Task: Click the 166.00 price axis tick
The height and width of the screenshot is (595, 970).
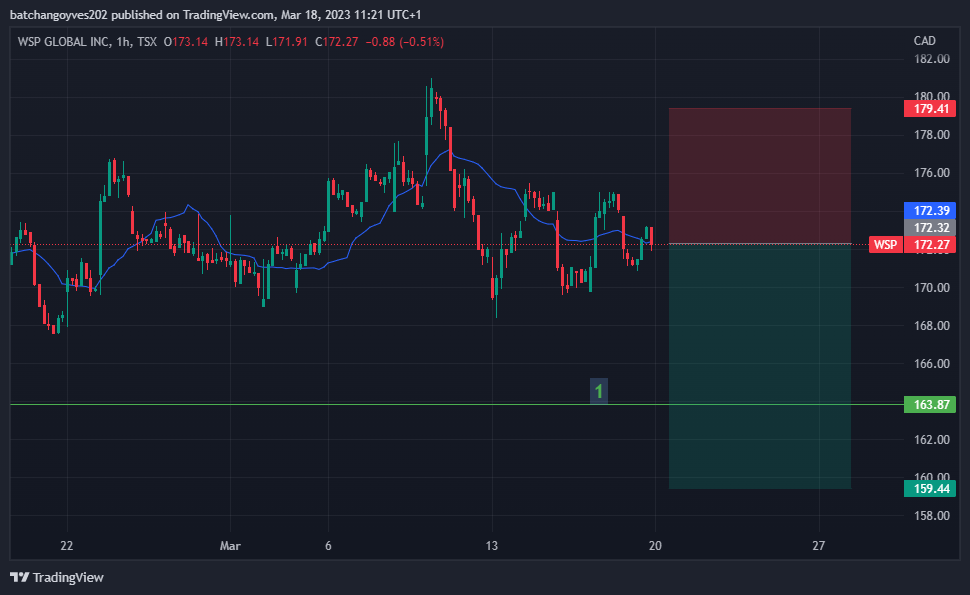Action: tap(932, 364)
